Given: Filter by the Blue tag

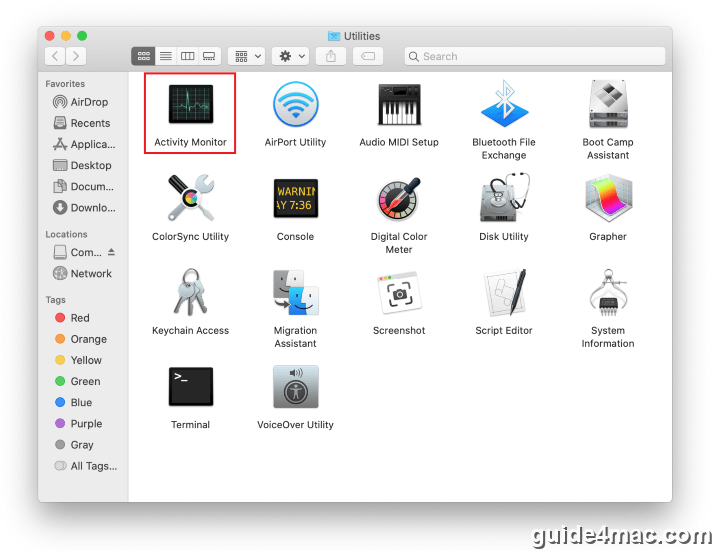Looking at the screenshot, I should (73, 402).
